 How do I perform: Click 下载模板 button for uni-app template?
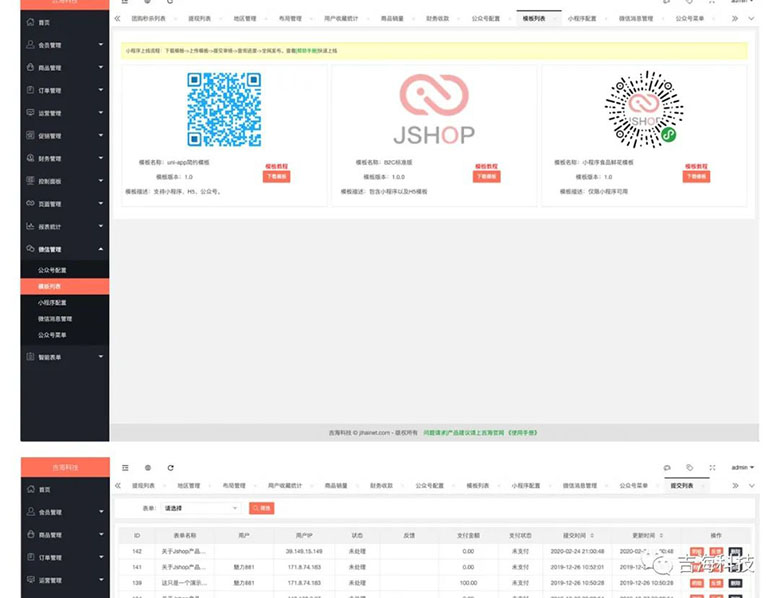click(x=277, y=177)
